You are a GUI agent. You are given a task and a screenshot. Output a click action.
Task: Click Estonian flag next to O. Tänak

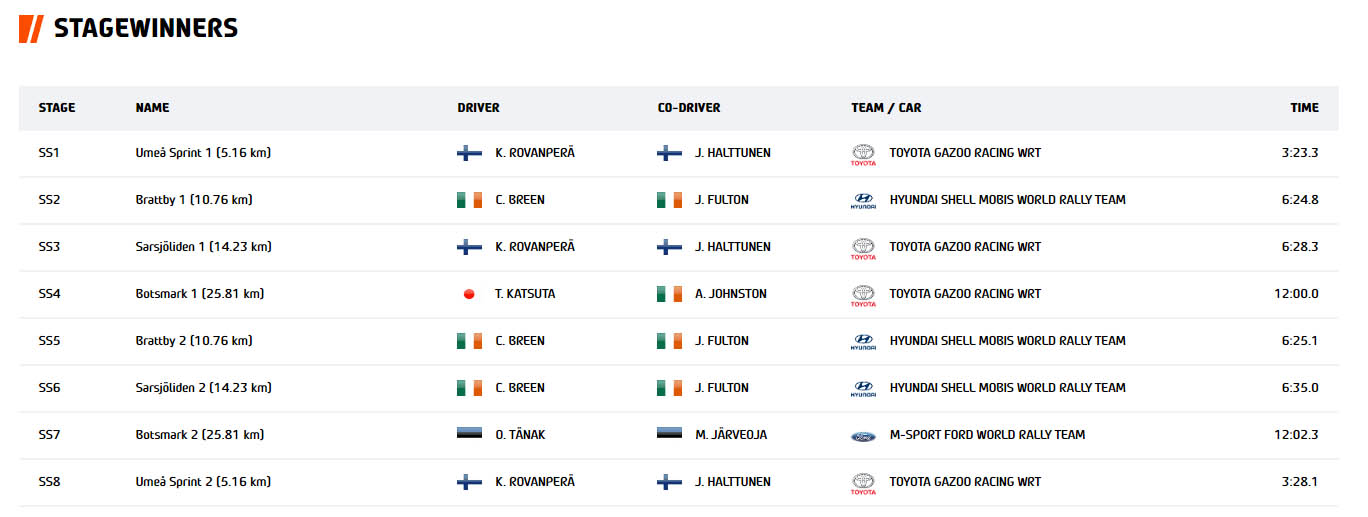(469, 435)
